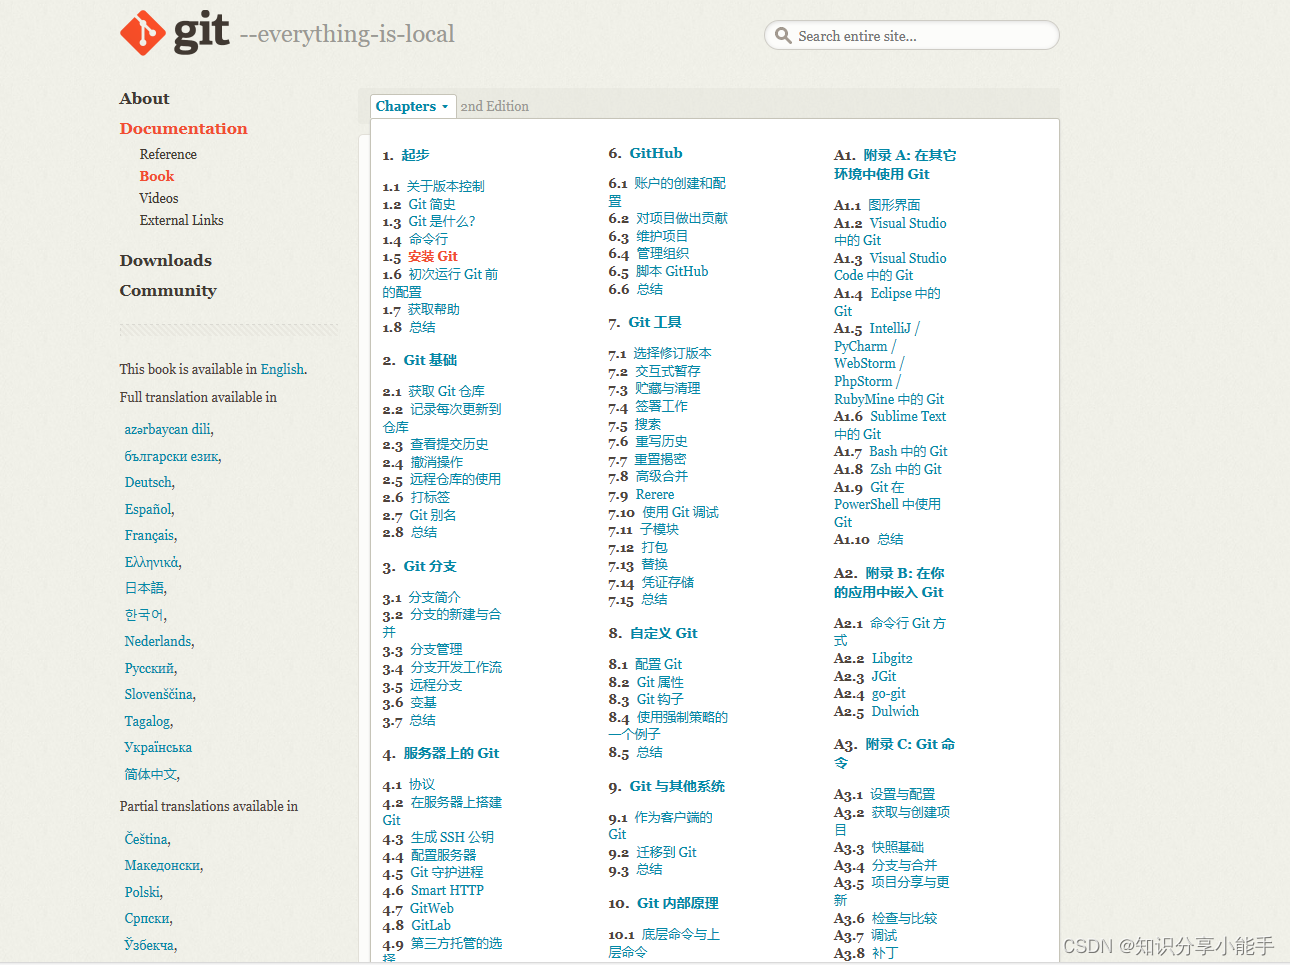The image size is (1290, 965).
Task: Open chapter 4 服务器上的 Git
Action: 451,753
